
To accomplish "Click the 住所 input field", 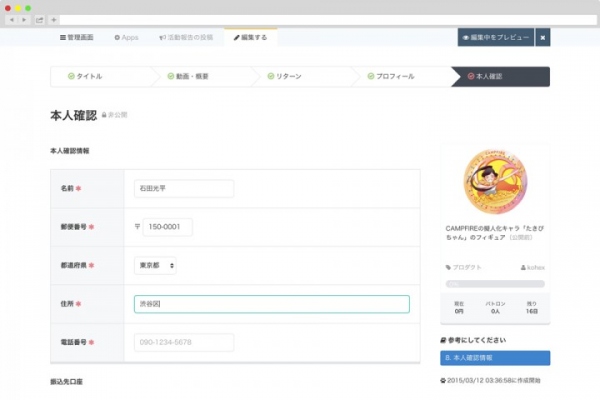I will coord(272,304).
